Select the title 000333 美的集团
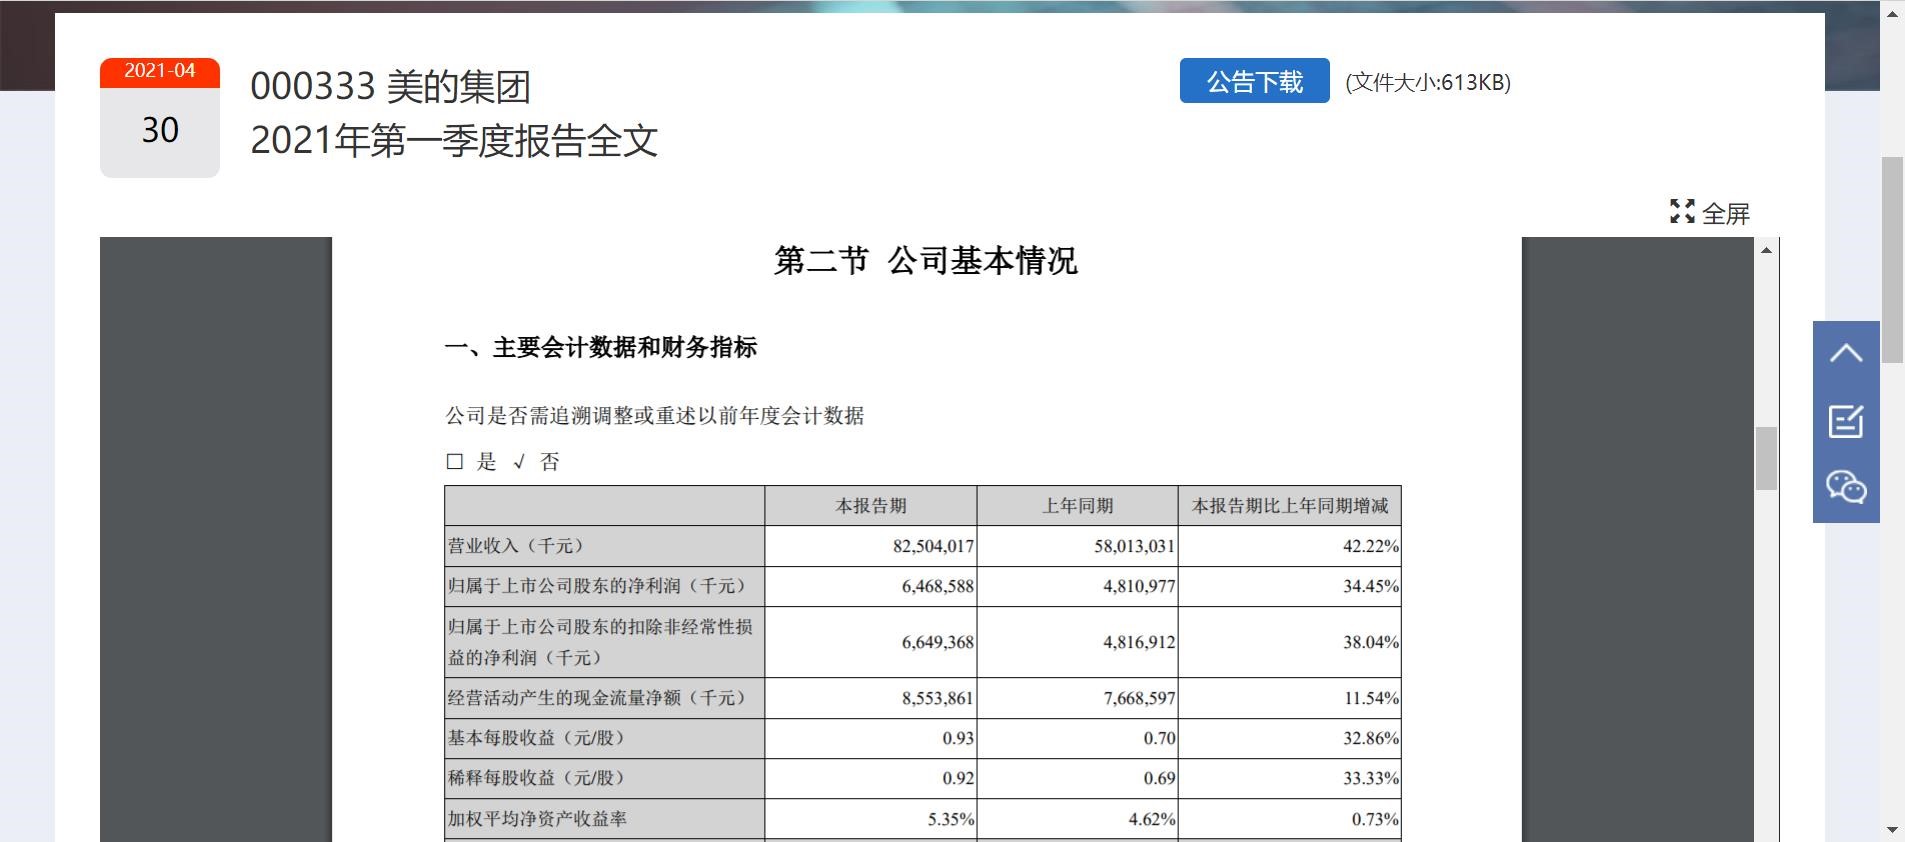The image size is (1905, 842). pyautogui.click(x=390, y=87)
